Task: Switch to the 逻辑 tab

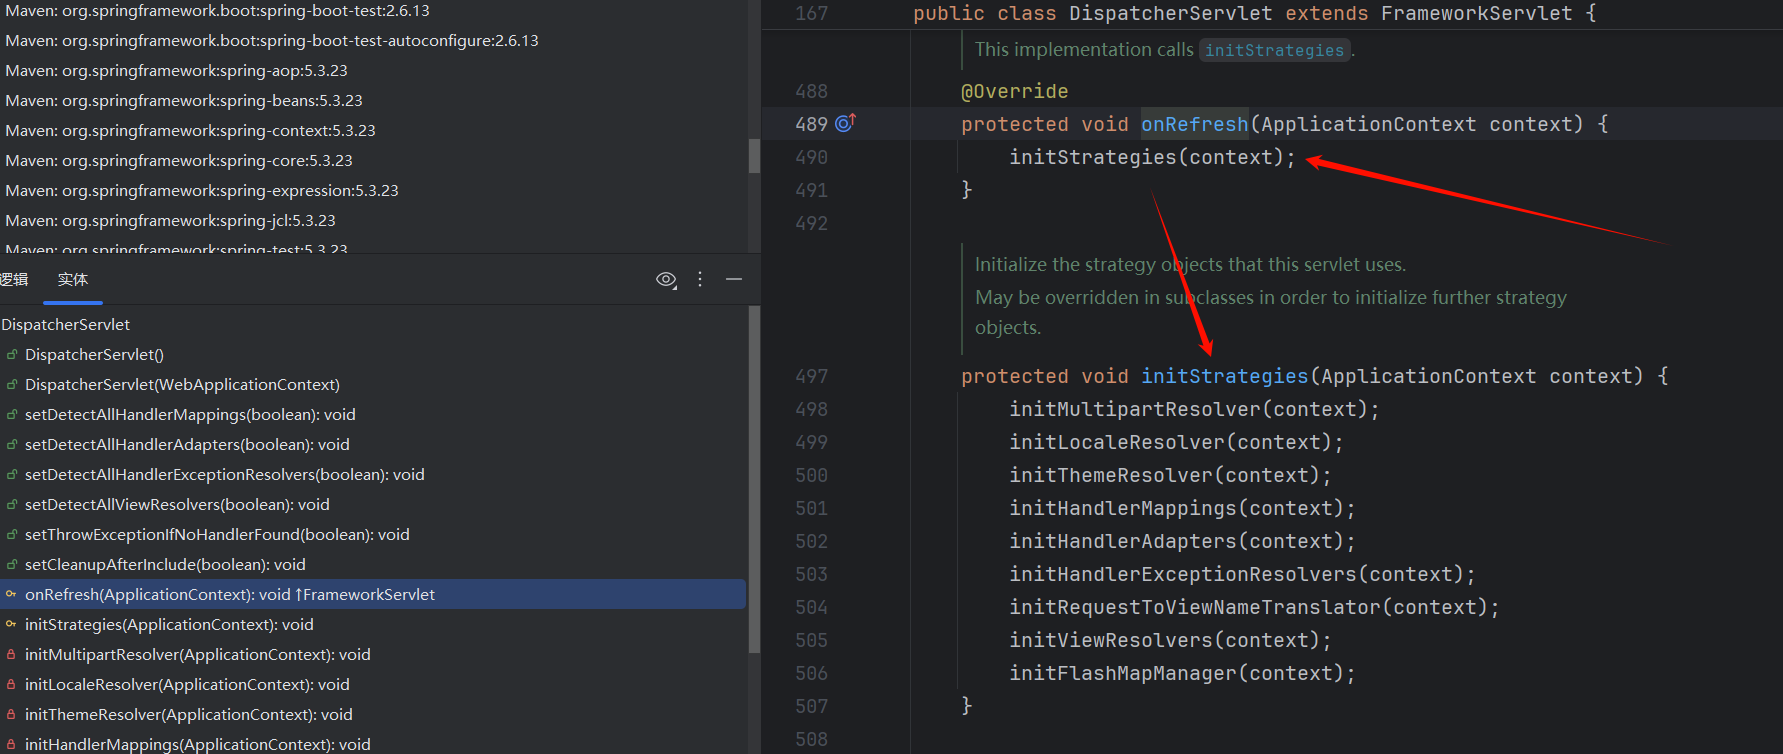Action: 14,280
